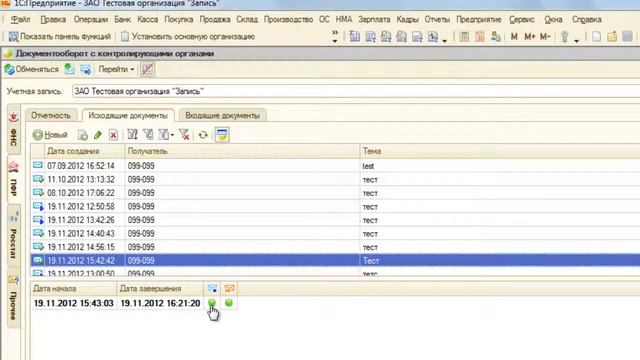This screenshot has height=360, width=640.
Task: Click highlighted row dated 19.11.2012 15:42:42
Action: point(336,260)
